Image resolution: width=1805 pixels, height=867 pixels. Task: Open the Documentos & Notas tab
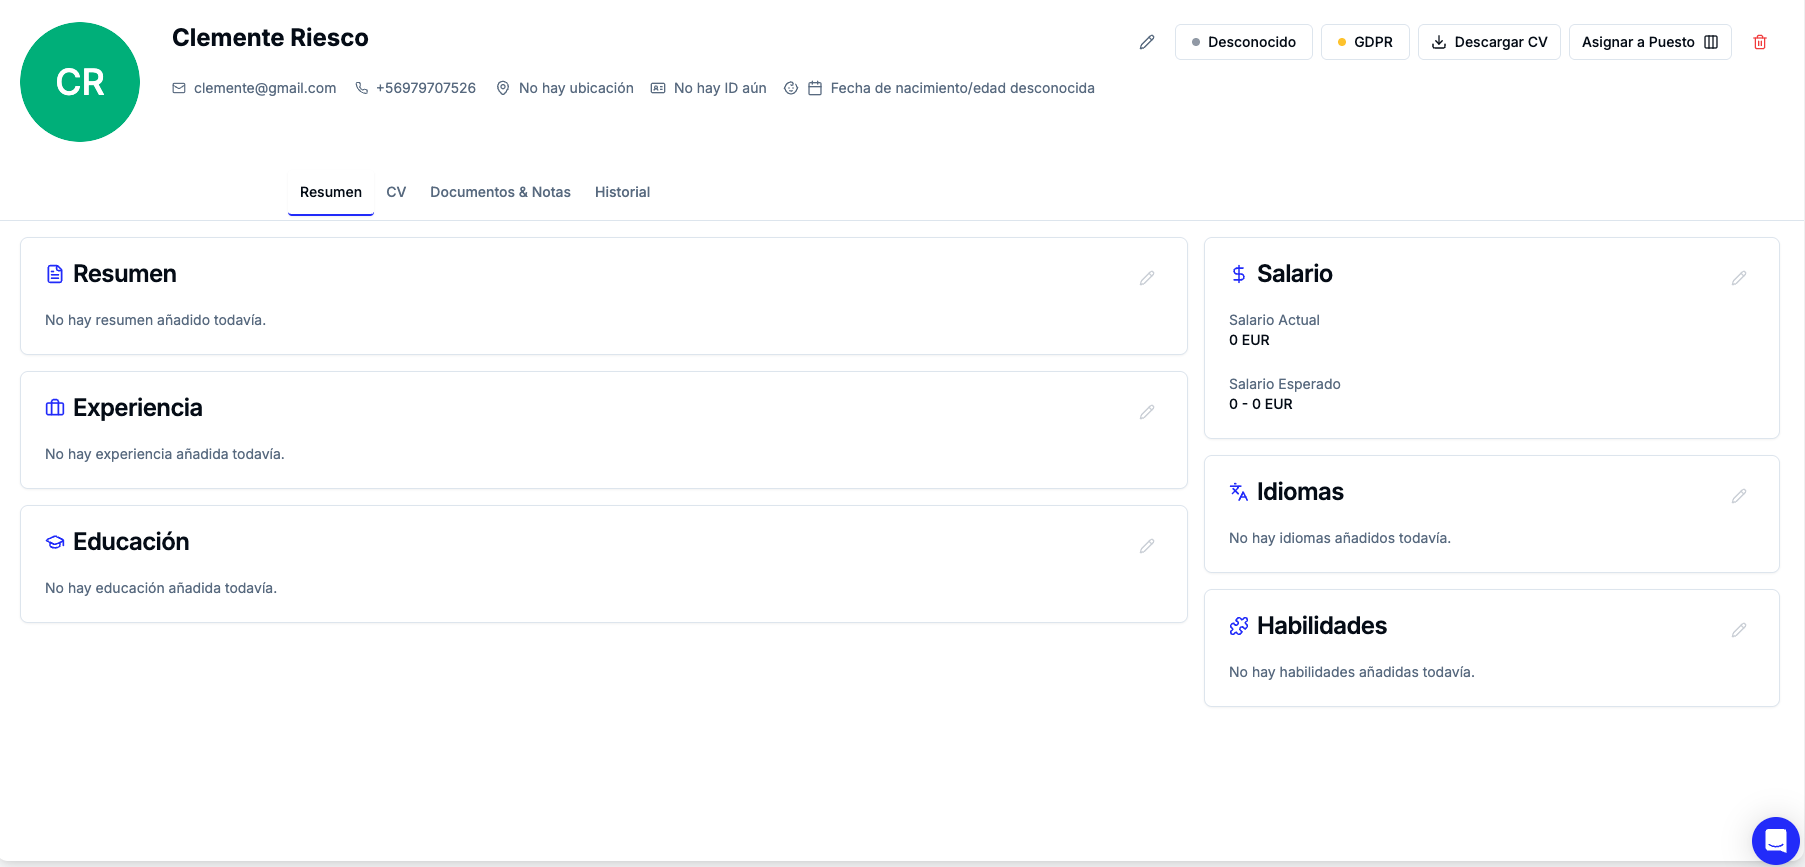point(500,192)
